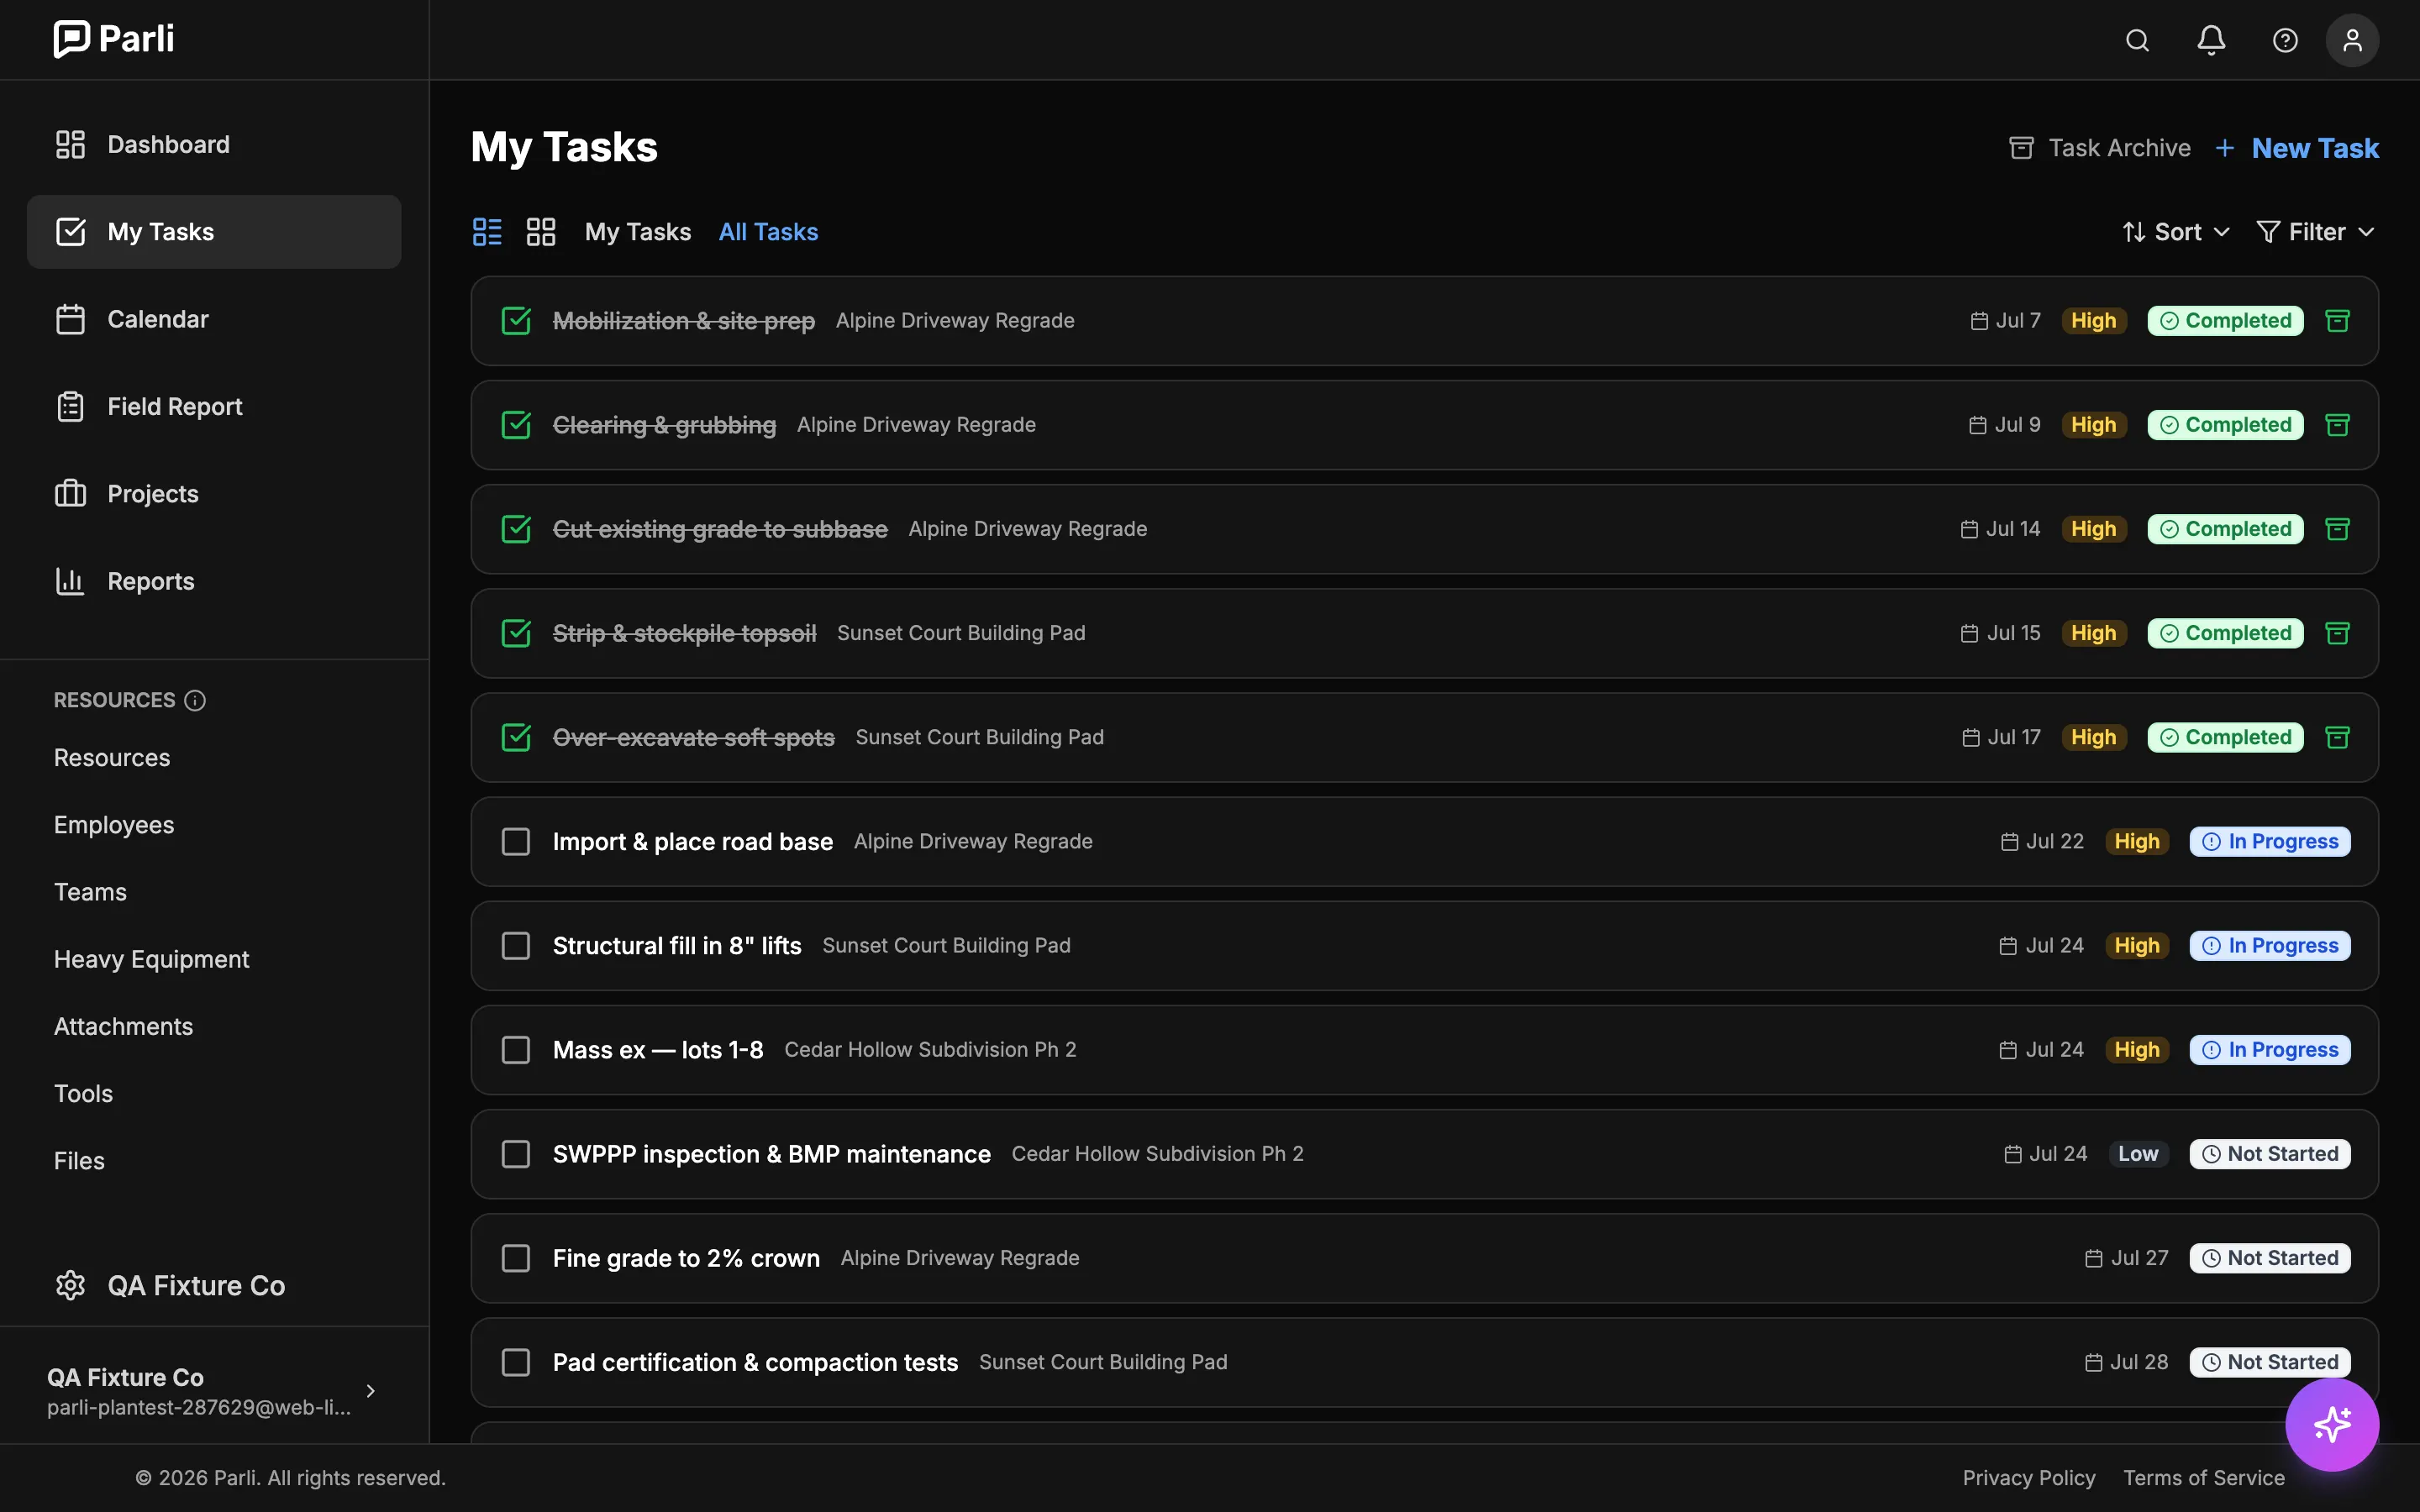Click the Resources info icon
This screenshot has height=1512, width=2420.
click(195, 700)
